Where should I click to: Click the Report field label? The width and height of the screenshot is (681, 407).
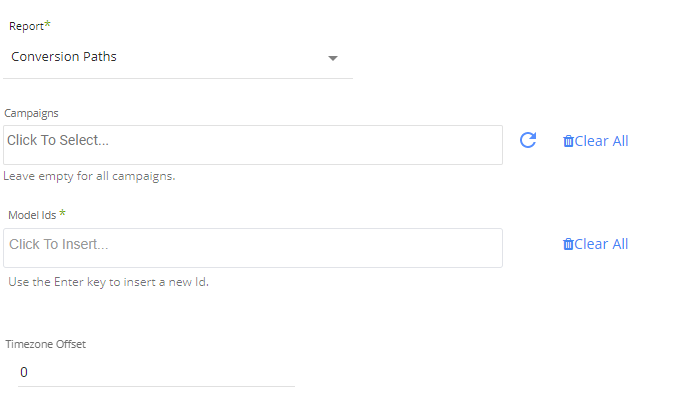26,26
